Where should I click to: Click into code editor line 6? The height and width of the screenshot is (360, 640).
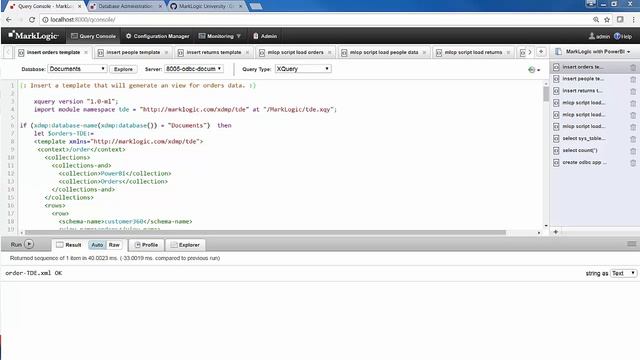pos(126,125)
